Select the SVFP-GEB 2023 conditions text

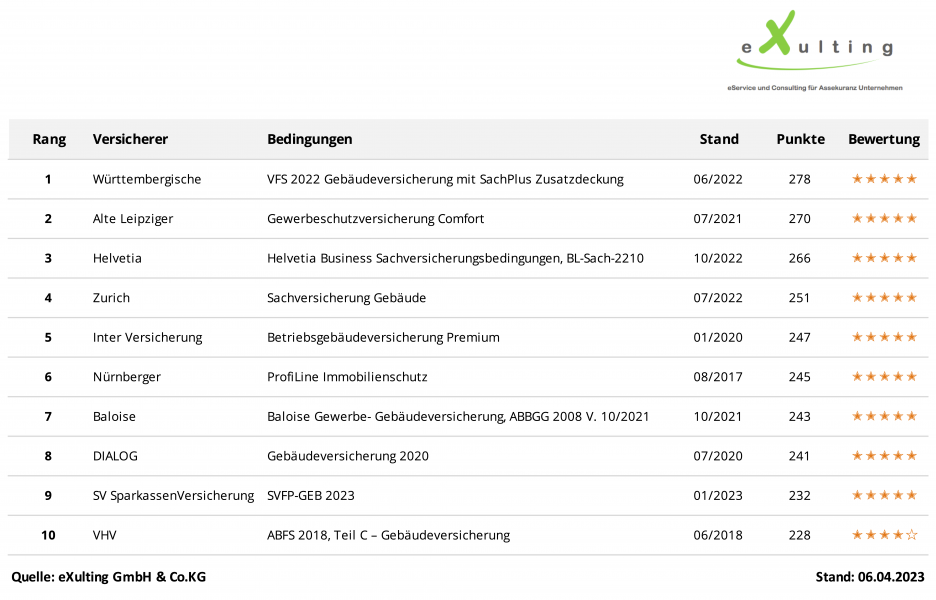(310, 496)
